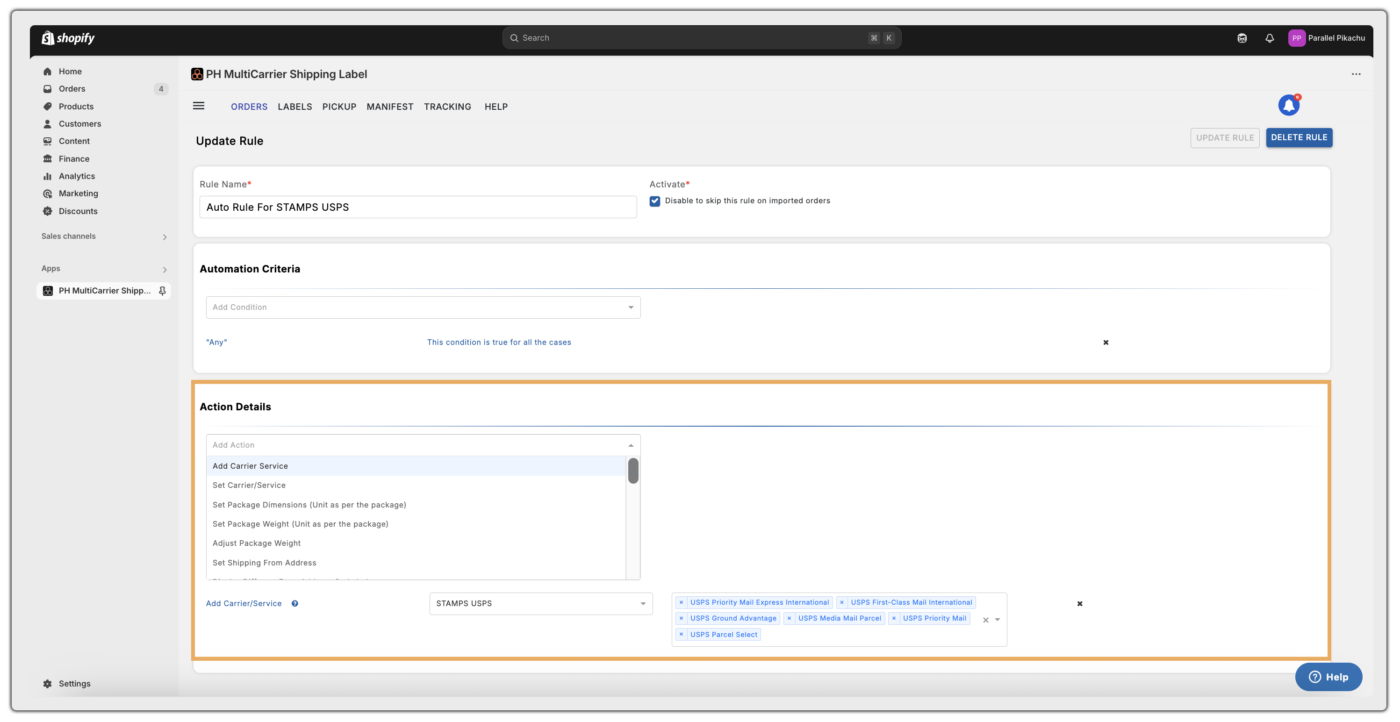Open the notifications bell in top bar

point(1270,38)
